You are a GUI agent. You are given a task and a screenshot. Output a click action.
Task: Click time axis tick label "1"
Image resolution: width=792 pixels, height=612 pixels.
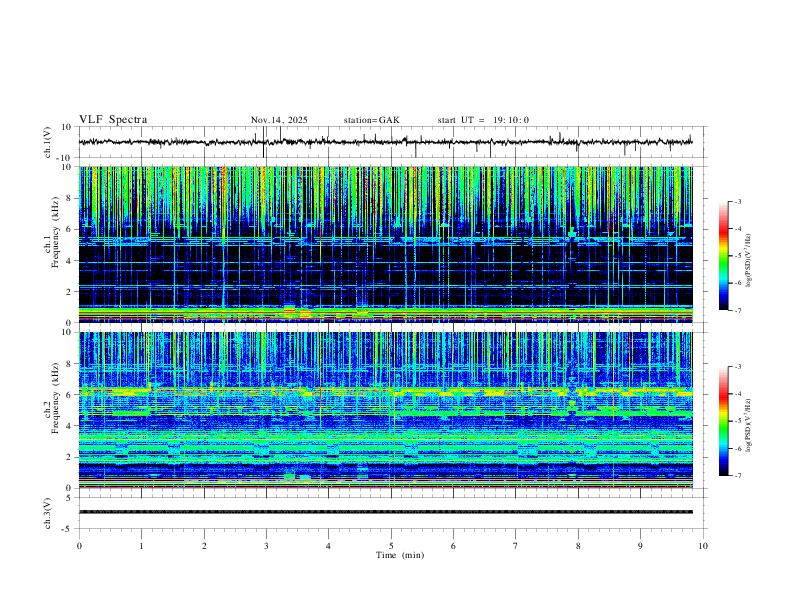coord(141,546)
